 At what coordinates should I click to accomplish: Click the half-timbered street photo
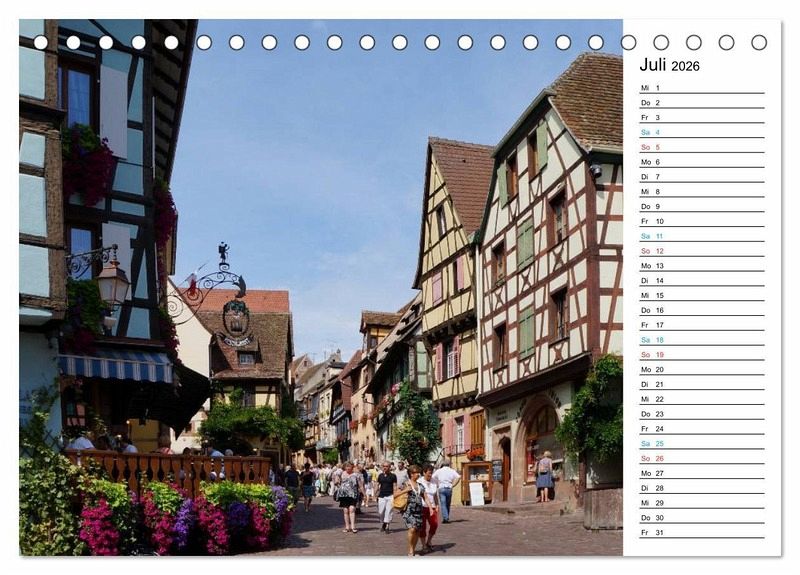pos(321,287)
